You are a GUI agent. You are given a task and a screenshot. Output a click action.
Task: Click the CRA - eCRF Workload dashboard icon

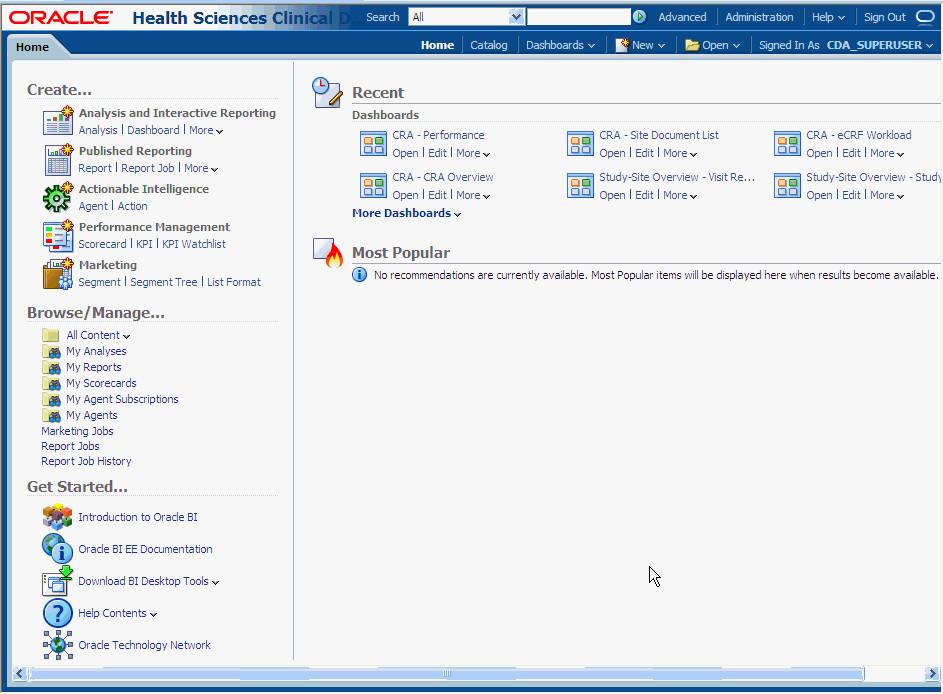tap(787, 144)
